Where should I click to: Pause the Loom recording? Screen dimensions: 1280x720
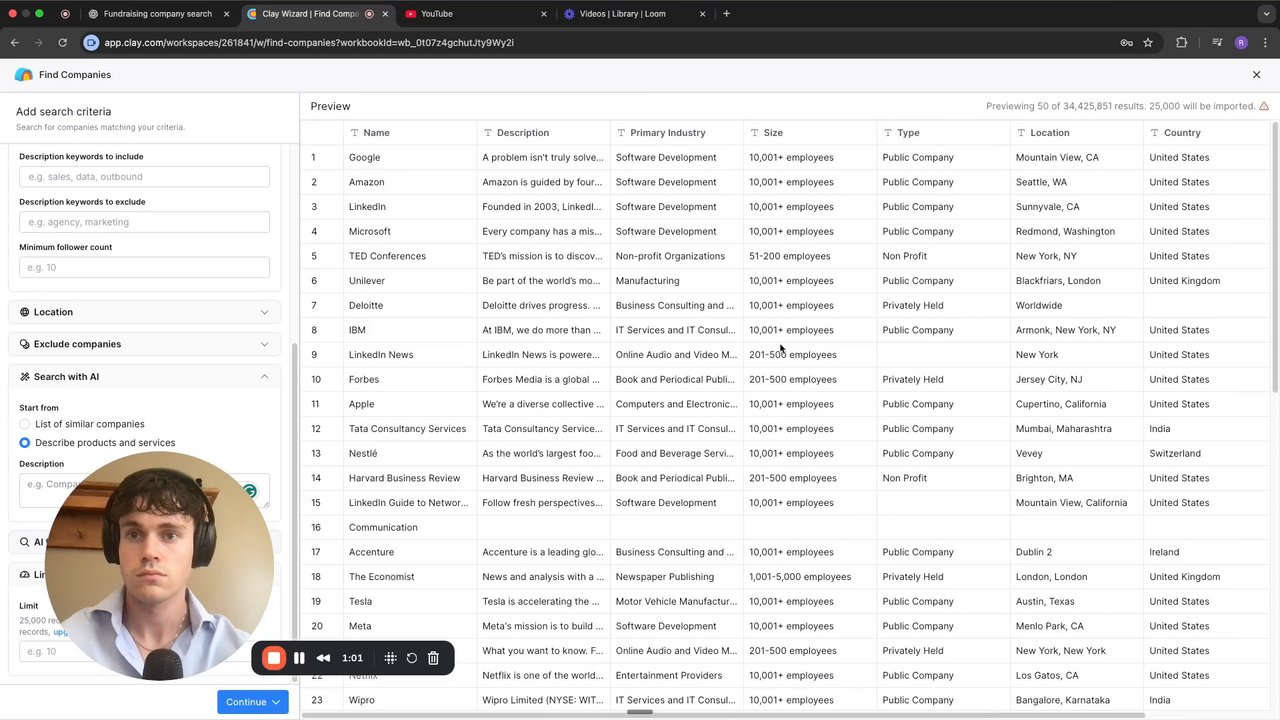pos(299,658)
